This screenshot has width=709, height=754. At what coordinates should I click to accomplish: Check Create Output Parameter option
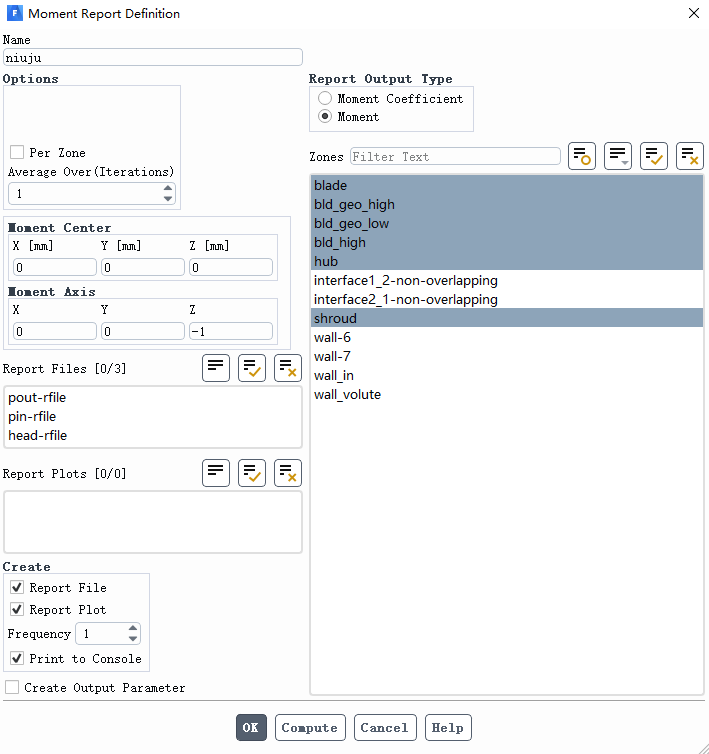12,688
